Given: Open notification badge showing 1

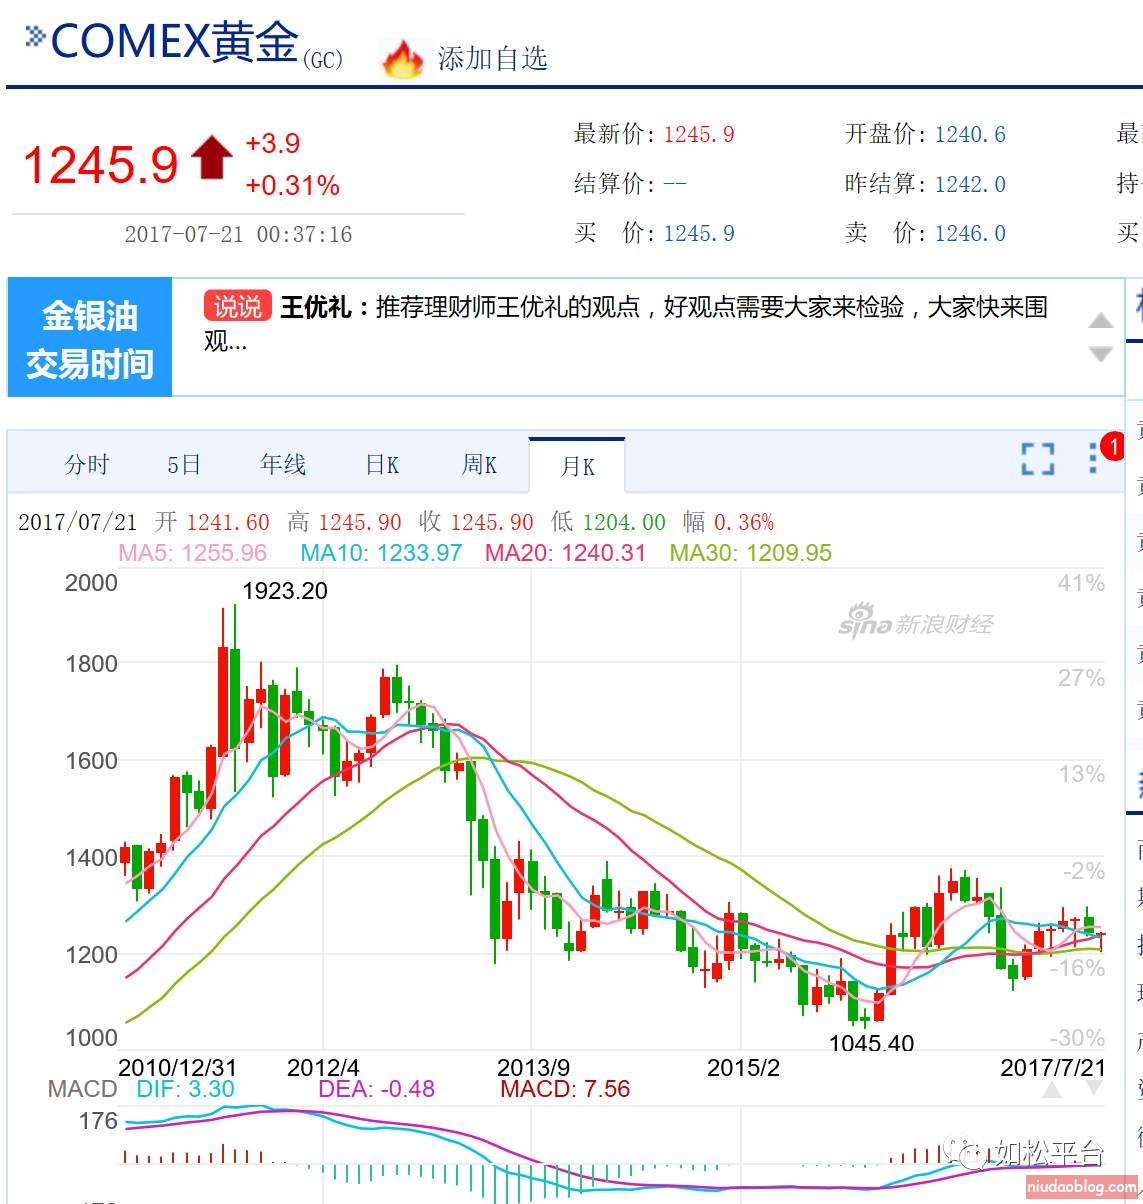Looking at the screenshot, I should (x=1112, y=446).
